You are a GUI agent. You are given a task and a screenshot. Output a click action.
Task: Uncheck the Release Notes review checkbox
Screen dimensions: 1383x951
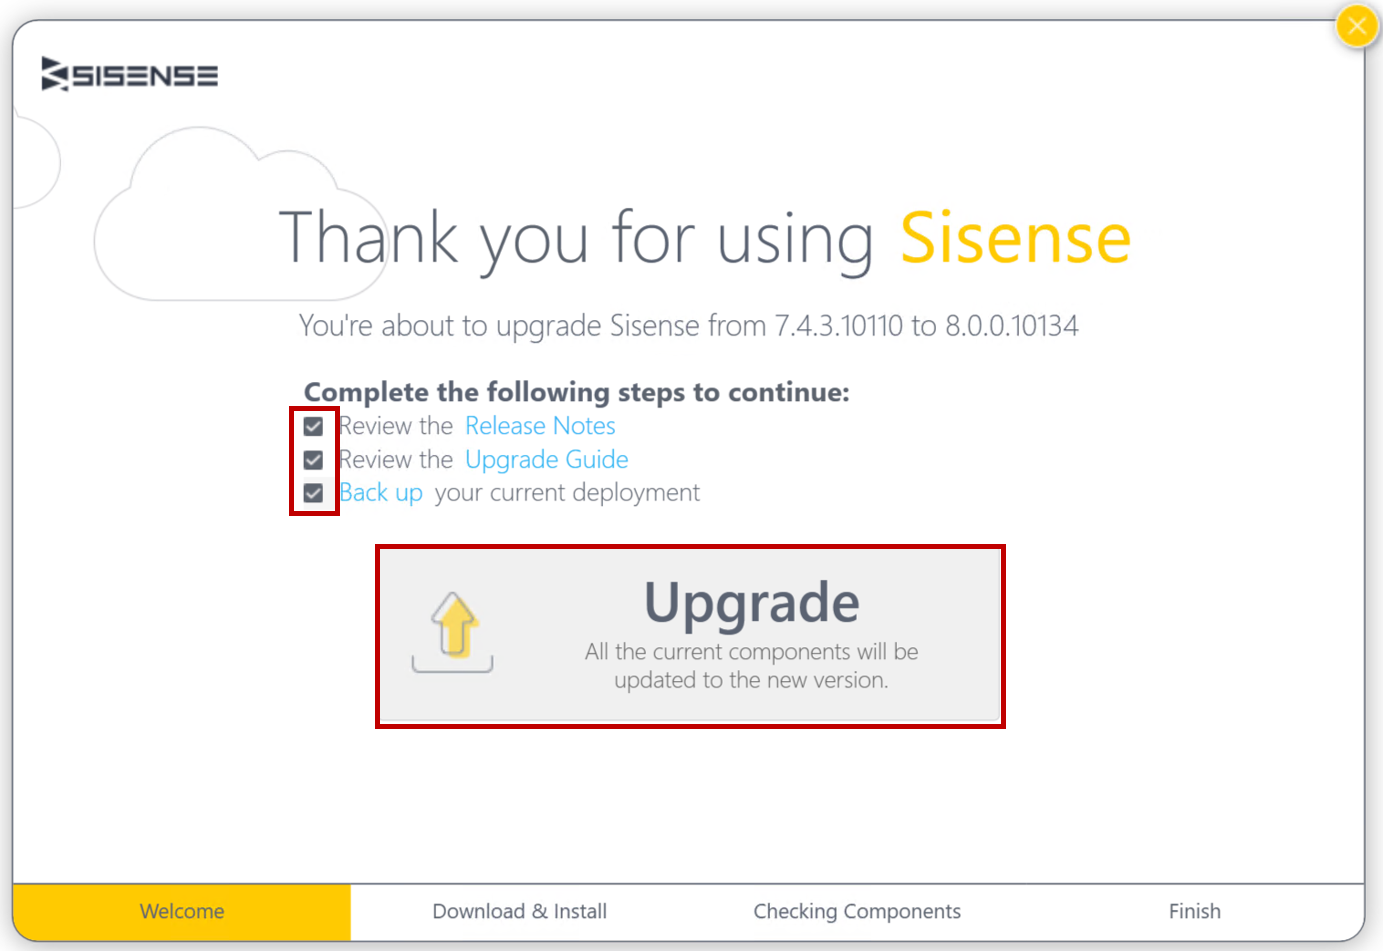pyautogui.click(x=313, y=426)
